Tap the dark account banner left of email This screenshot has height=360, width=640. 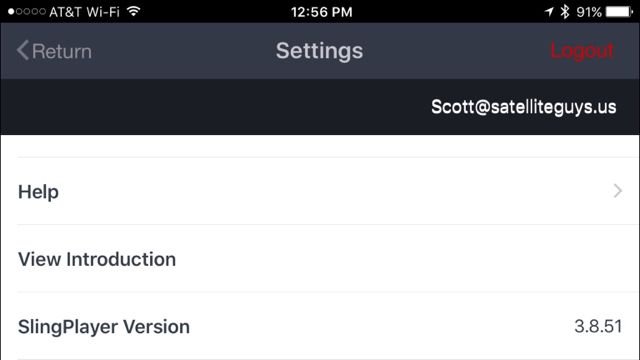(212, 107)
